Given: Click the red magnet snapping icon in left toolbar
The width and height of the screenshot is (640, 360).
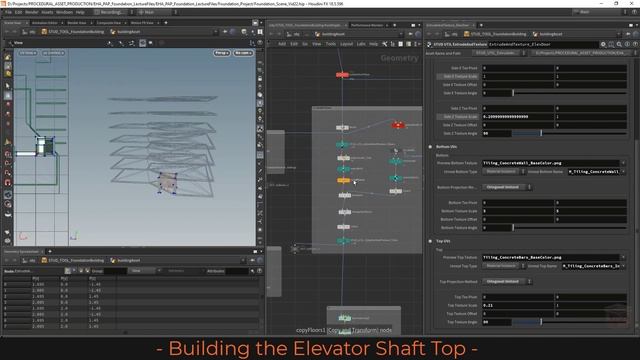Looking at the screenshot, I should (x=7, y=183).
